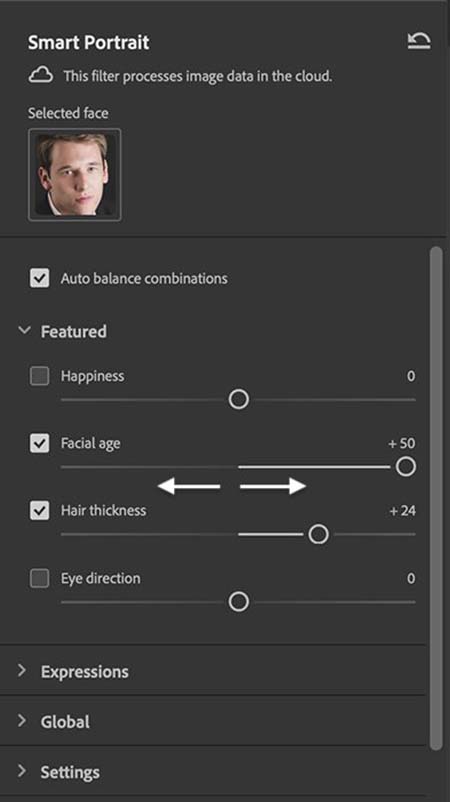The width and height of the screenshot is (450, 802).
Task: Click the Happiness value field showing 0
Action: pyautogui.click(x=411, y=376)
